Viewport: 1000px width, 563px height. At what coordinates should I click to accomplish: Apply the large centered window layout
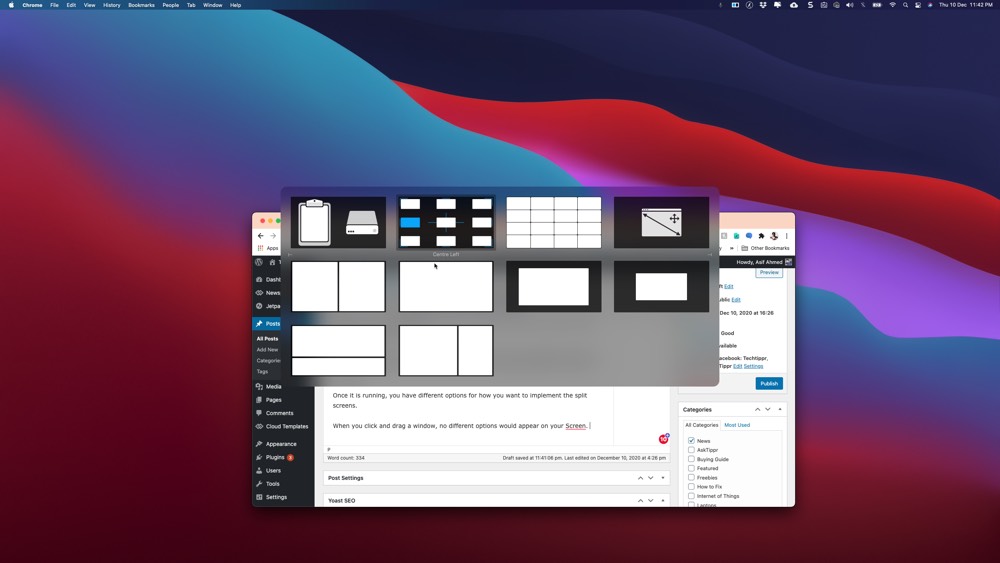pyautogui.click(x=554, y=286)
